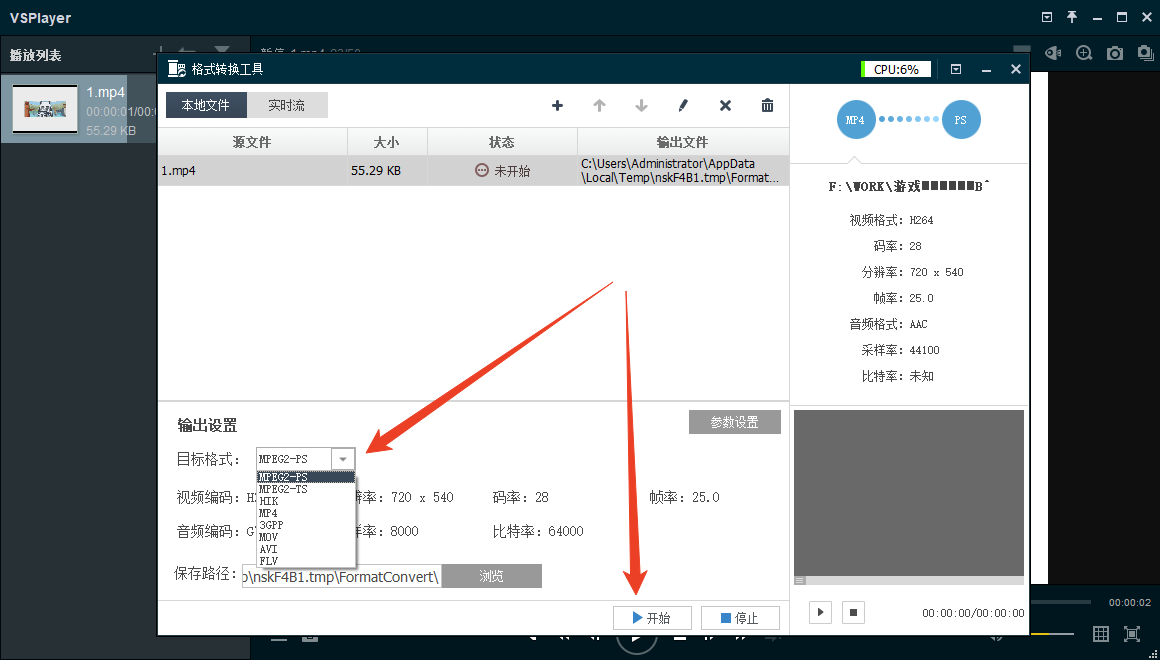Choose MP4 in the format list
The image size is (1160, 661).
tap(306, 513)
